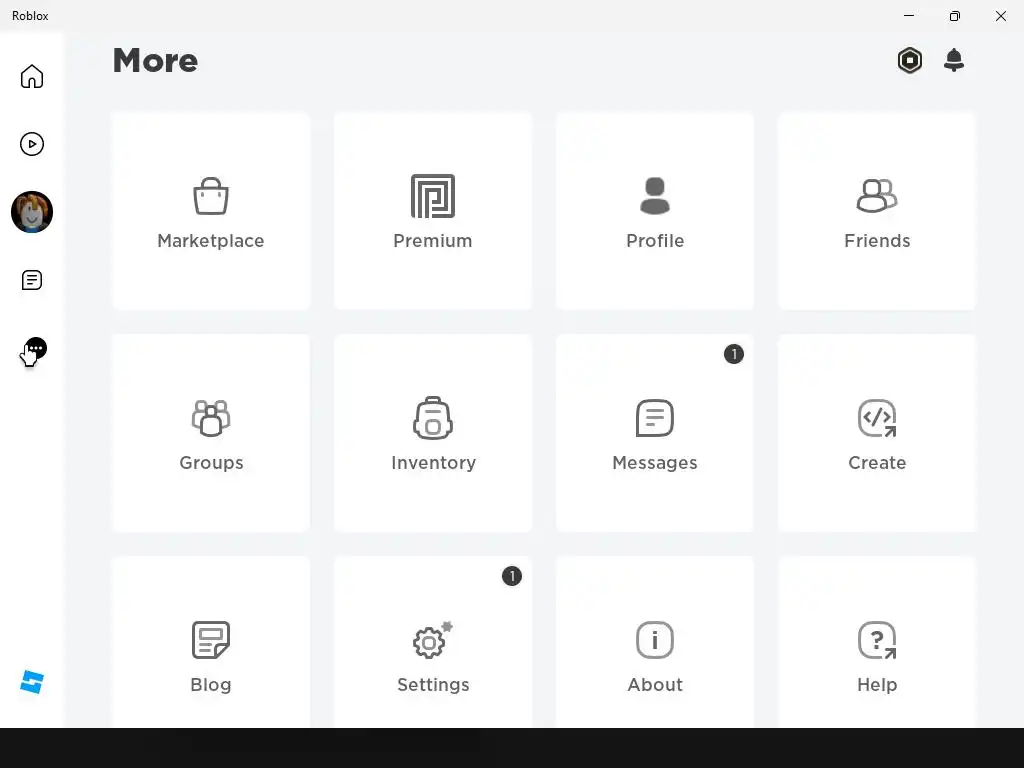Viewport: 1024px width, 768px height.
Task: Click the Marketplace label
Action: [211, 241]
